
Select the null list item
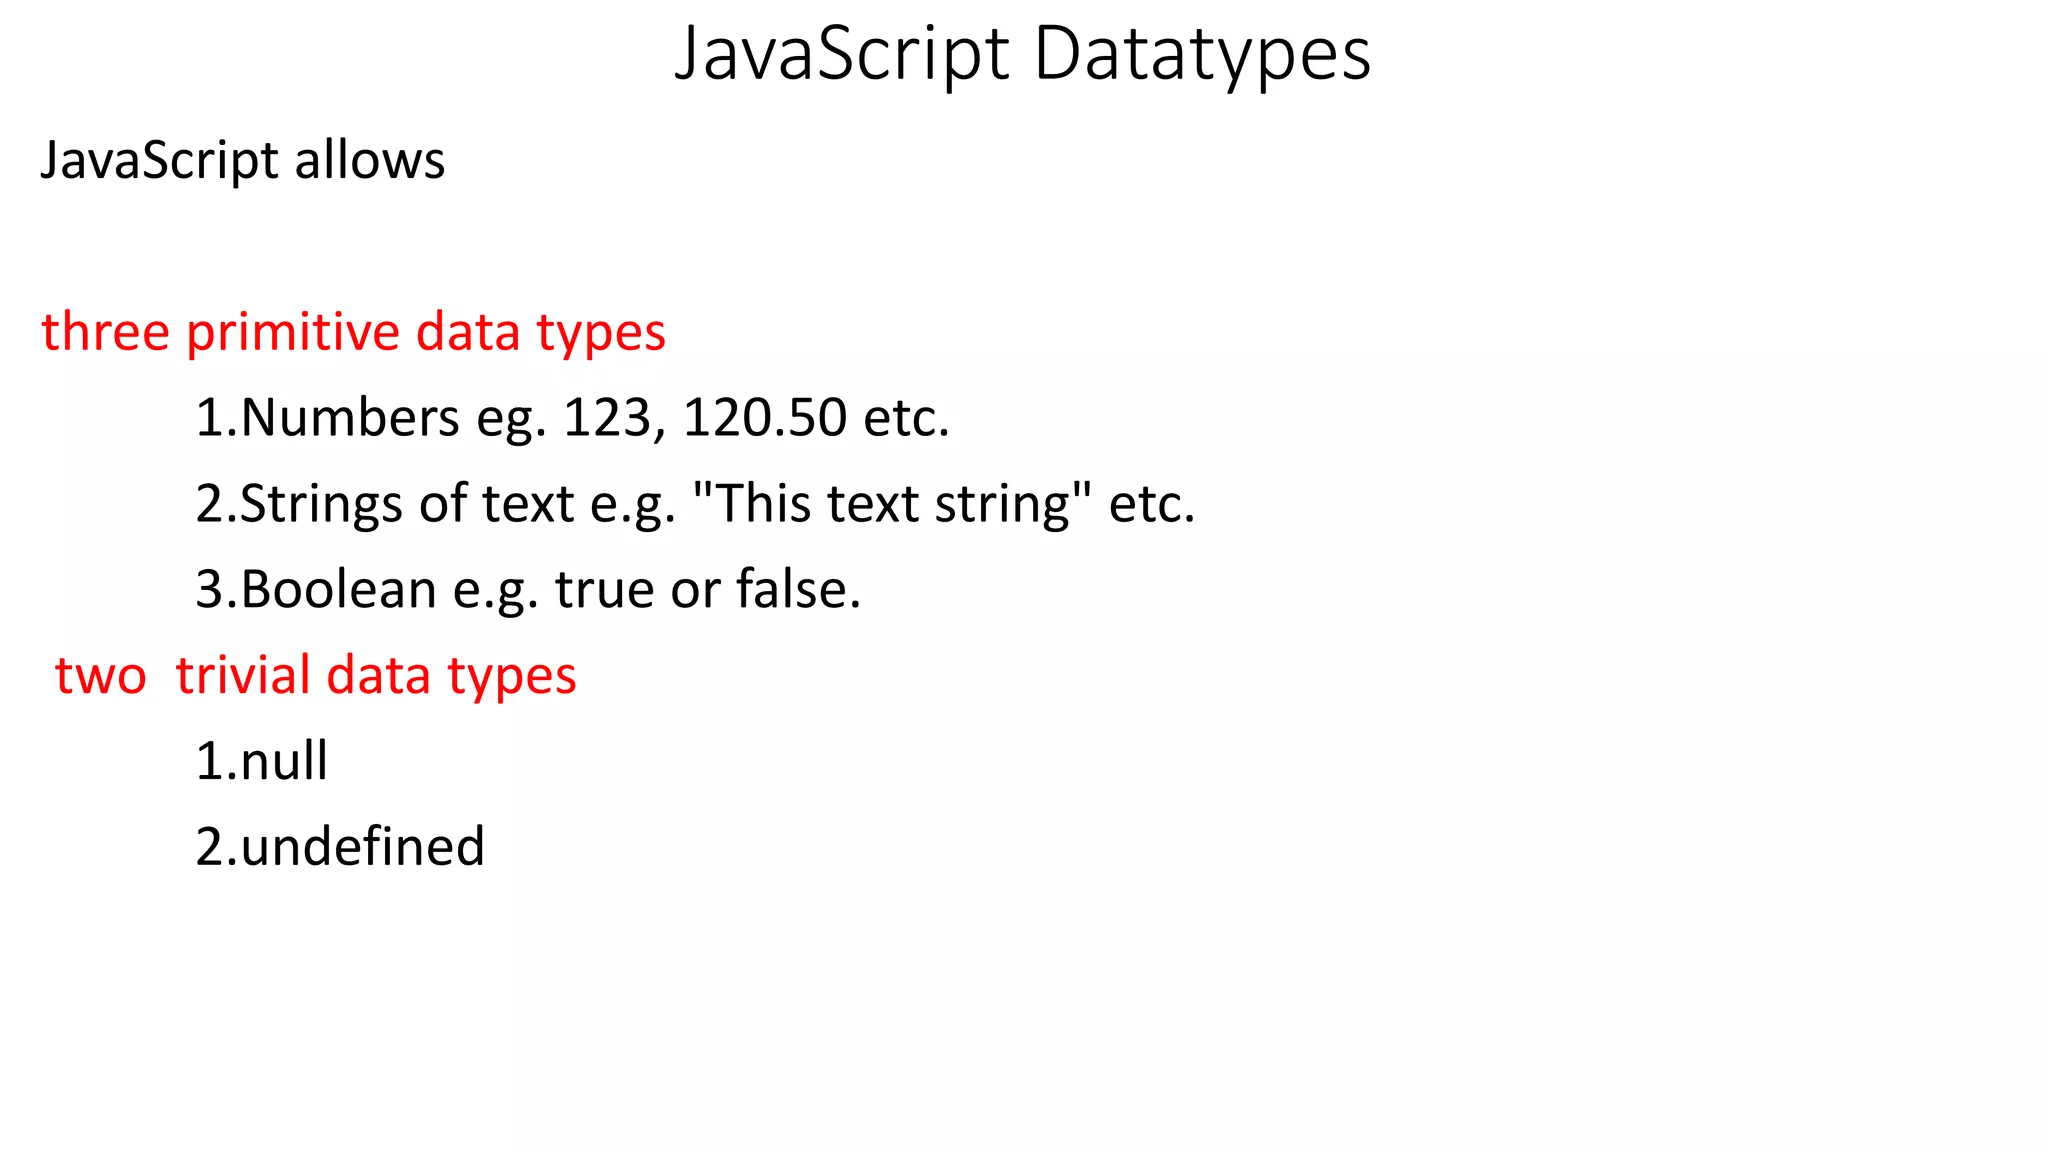point(261,761)
